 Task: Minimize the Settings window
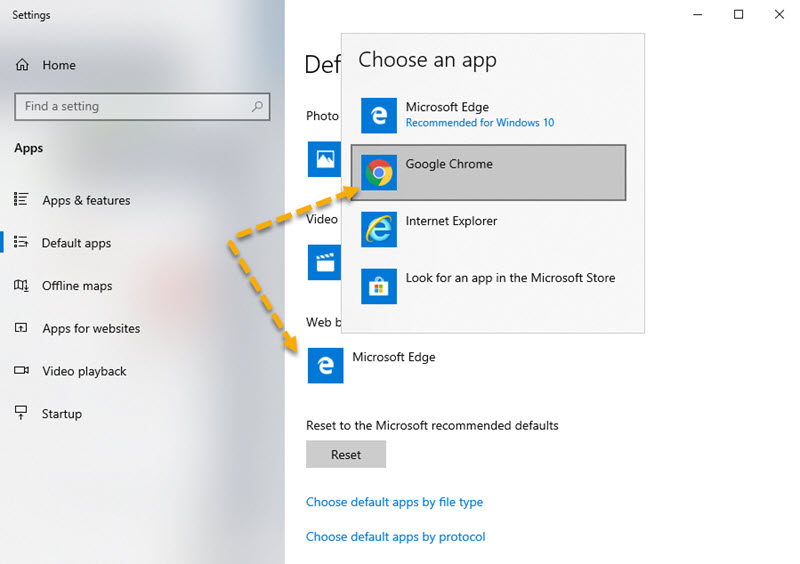697,14
